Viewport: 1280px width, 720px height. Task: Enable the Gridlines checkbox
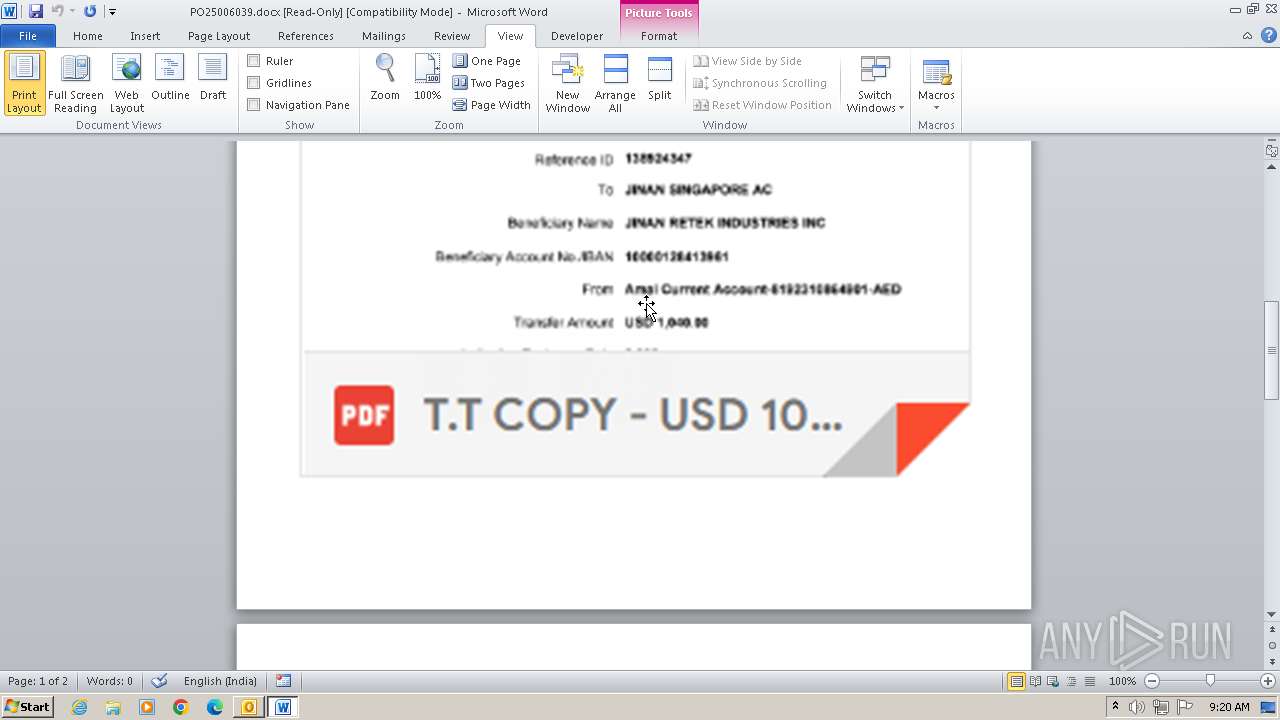pos(254,83)
